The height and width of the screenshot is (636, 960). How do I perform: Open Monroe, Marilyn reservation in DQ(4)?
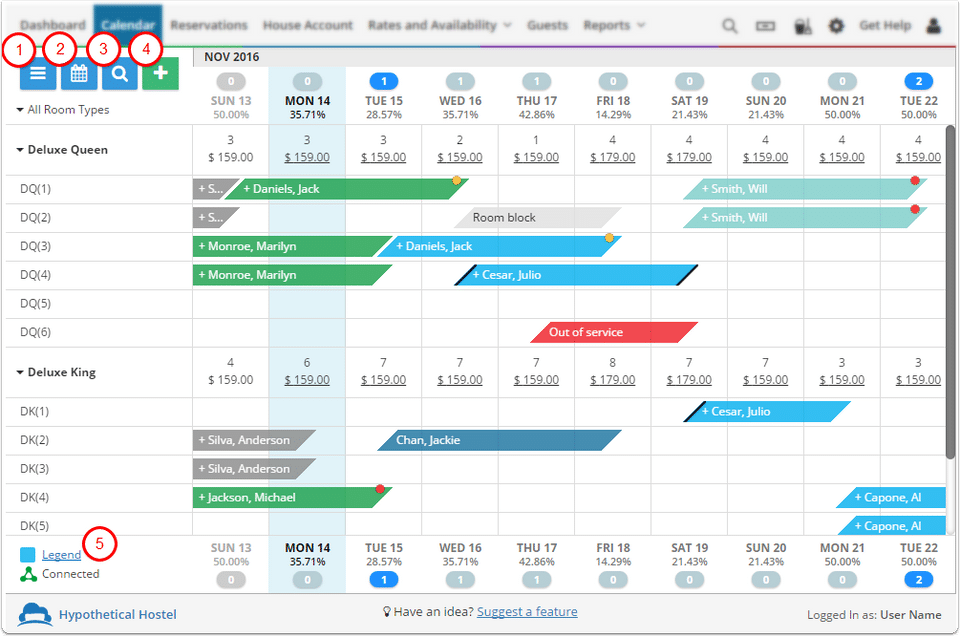[292, 275]
